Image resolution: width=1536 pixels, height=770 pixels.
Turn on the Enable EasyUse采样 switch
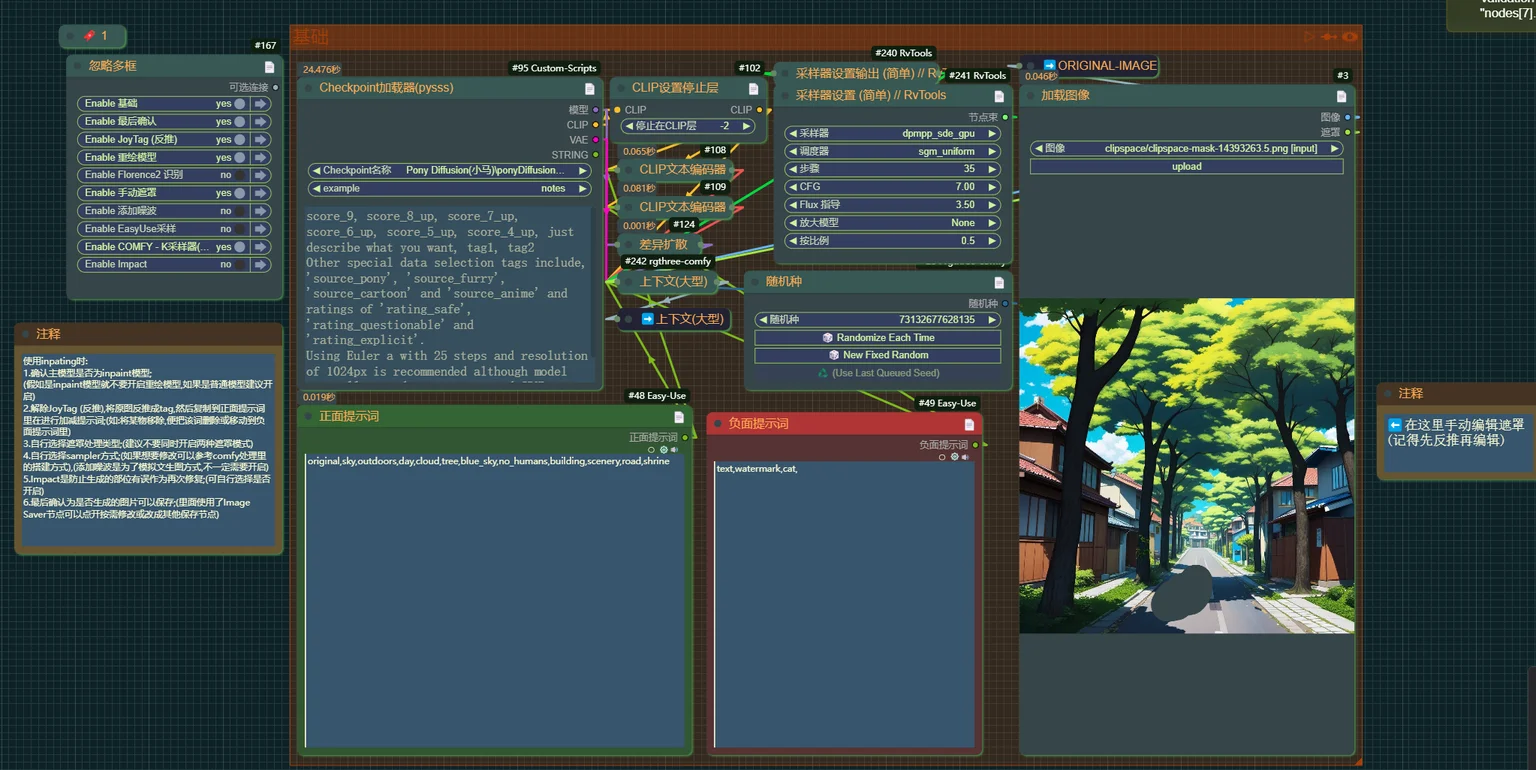click(240, 229)
